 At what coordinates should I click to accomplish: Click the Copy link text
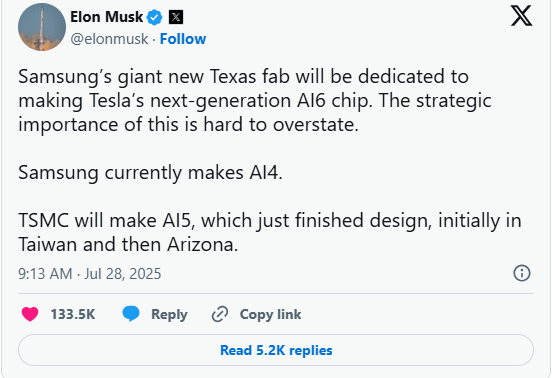(x=270, y=314)
